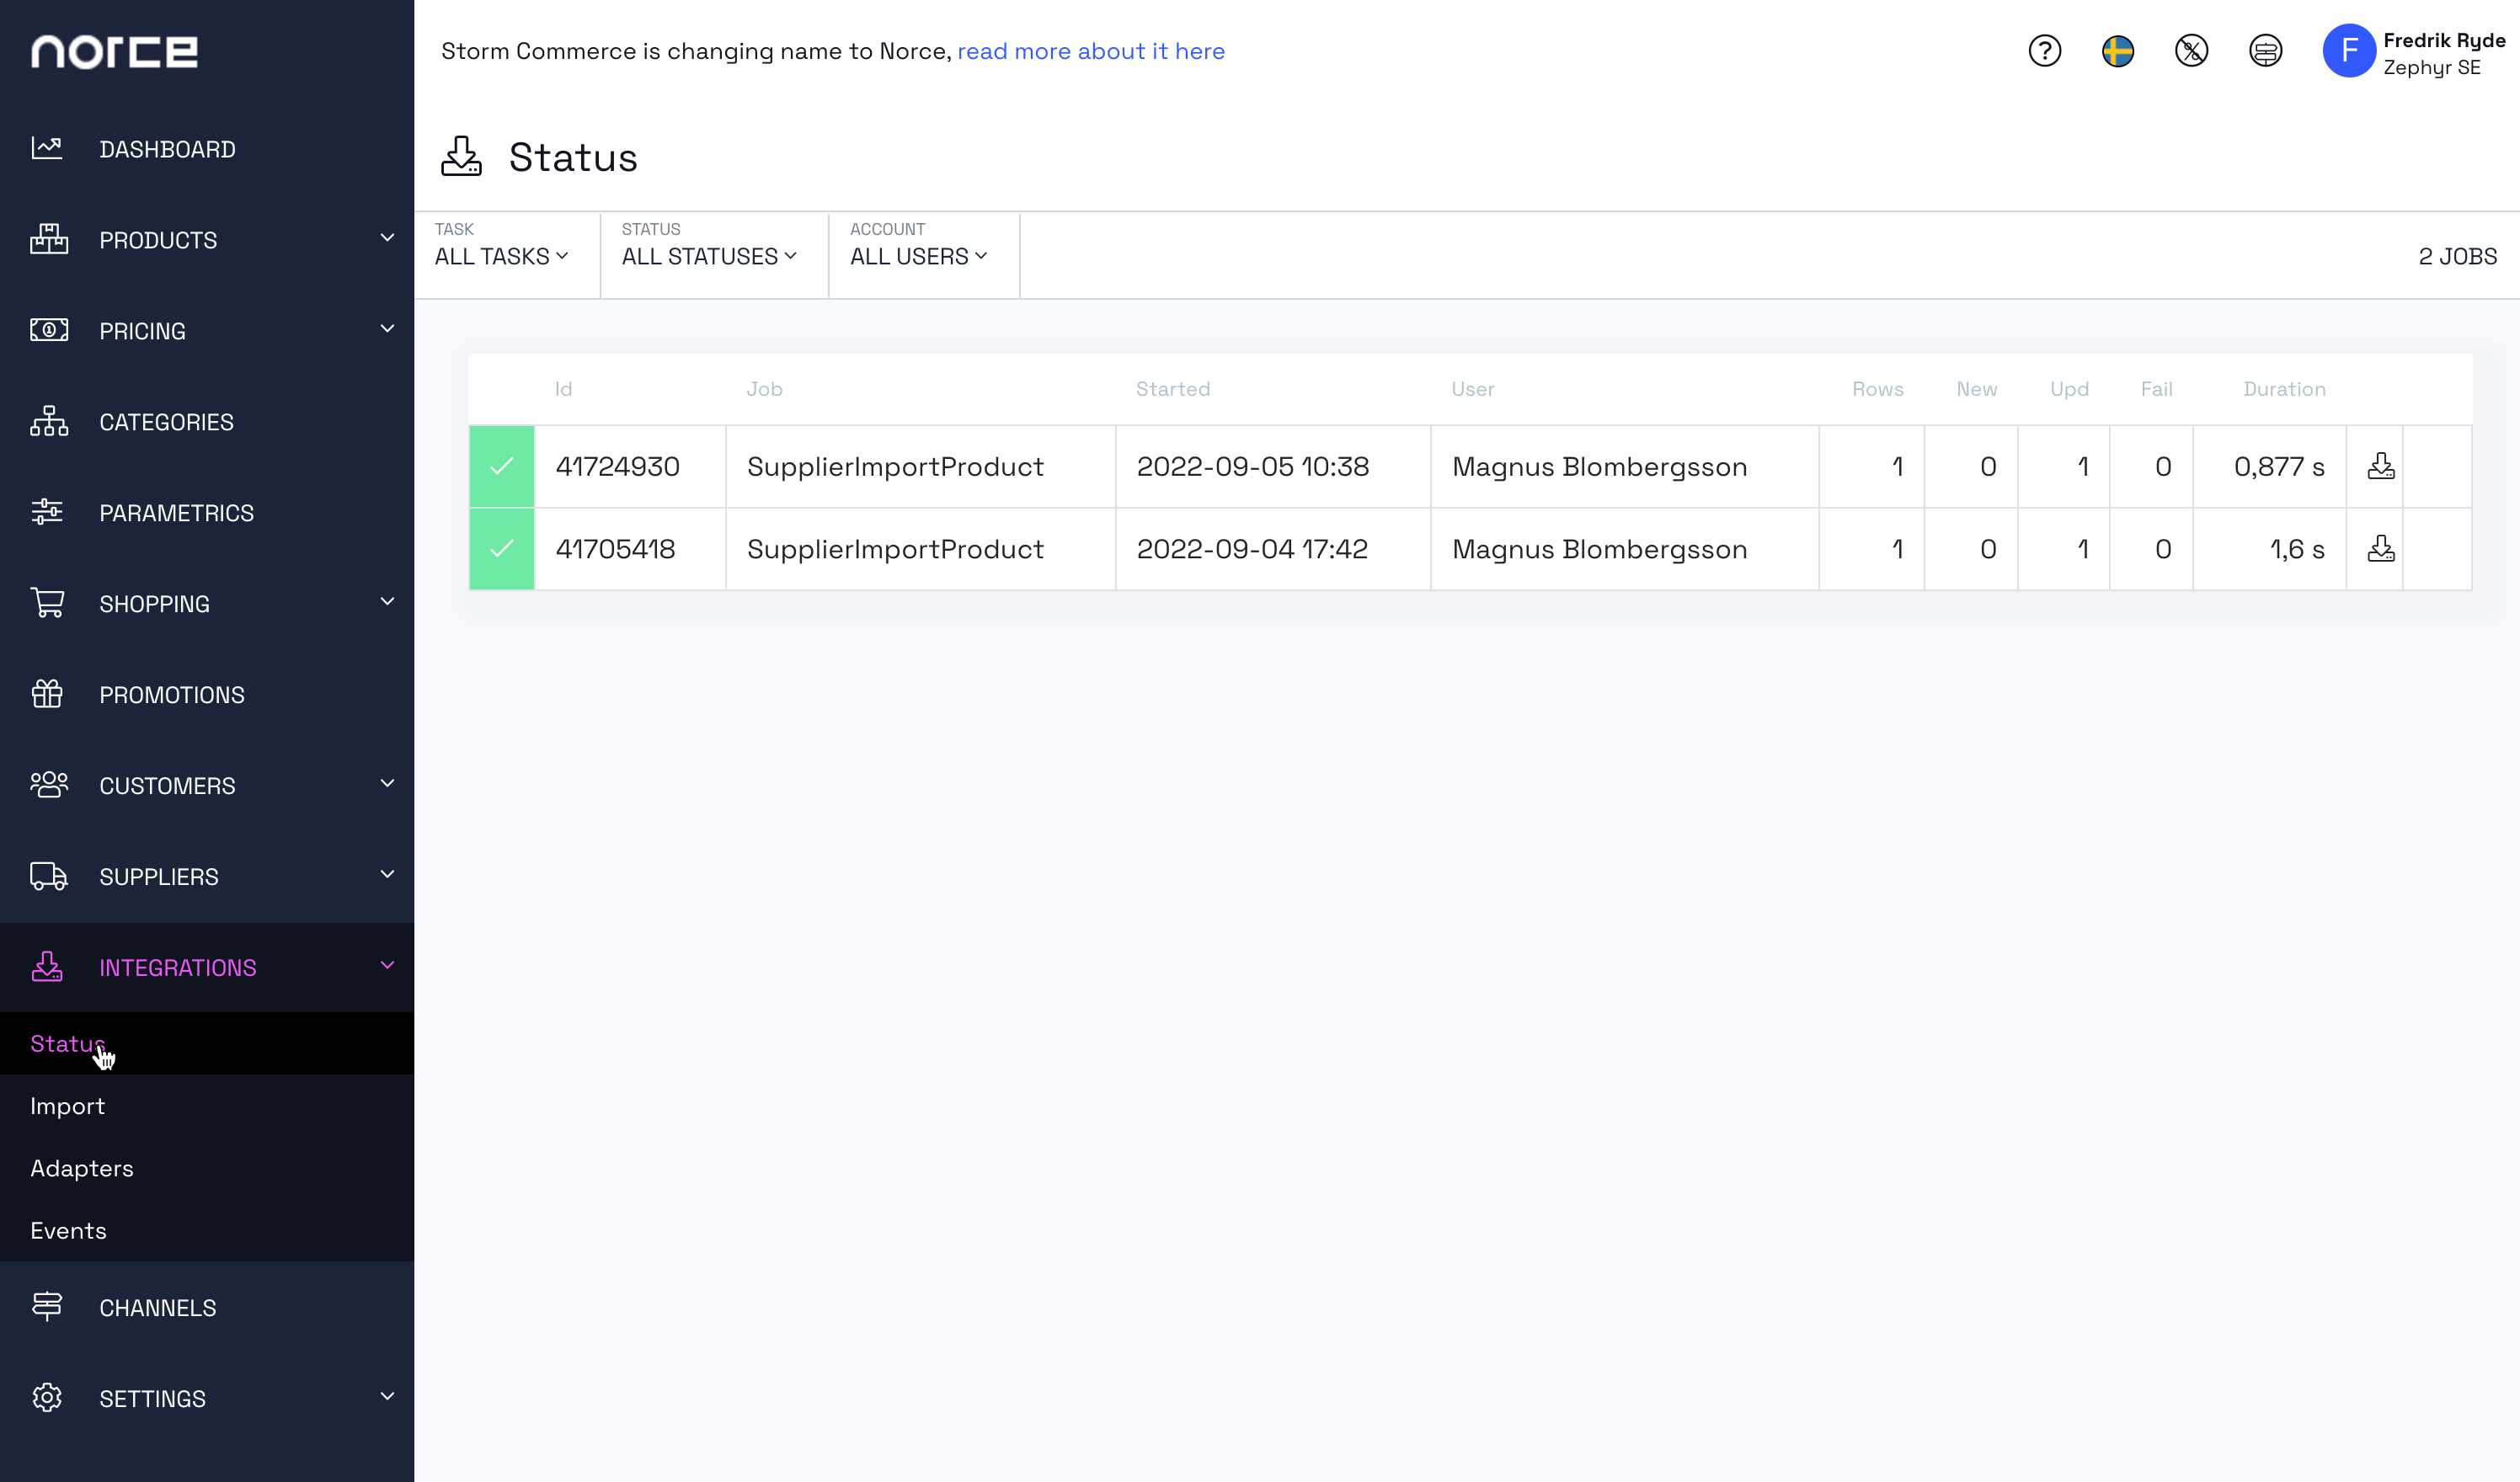Expand the Customers menu chevron

click(387, 784)
